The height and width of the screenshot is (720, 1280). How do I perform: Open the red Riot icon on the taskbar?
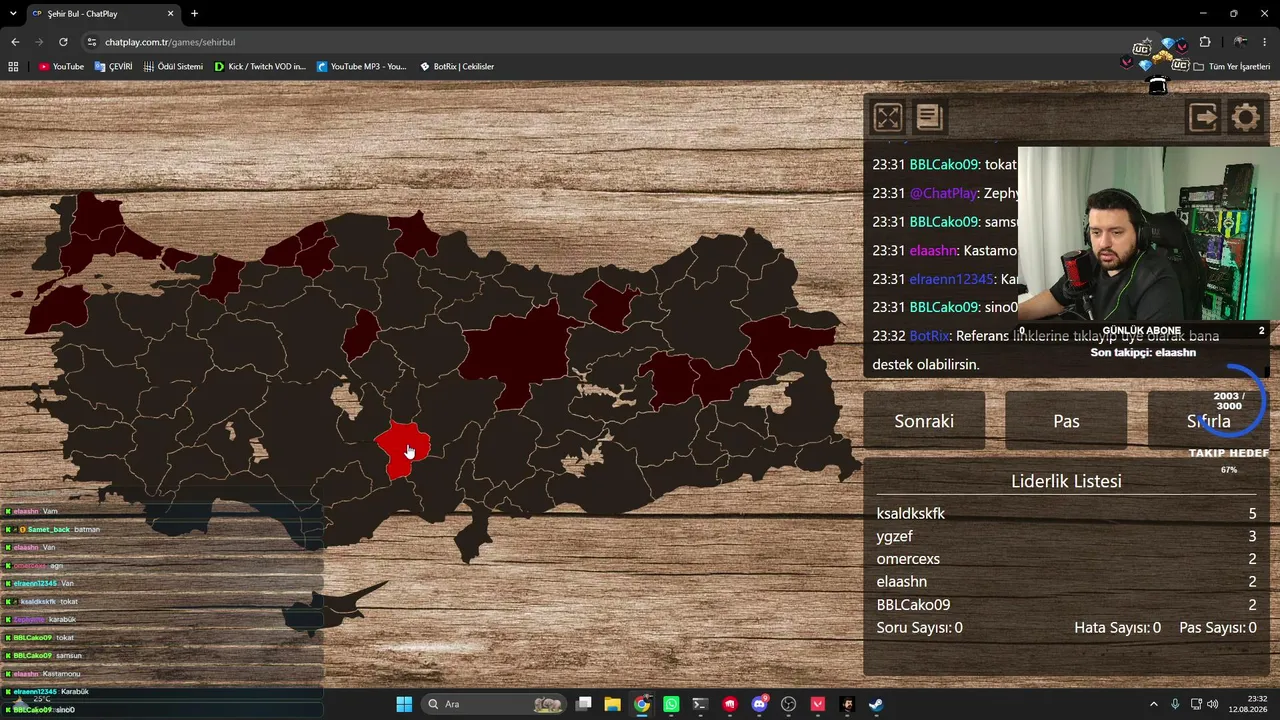(x=730, y=704)
